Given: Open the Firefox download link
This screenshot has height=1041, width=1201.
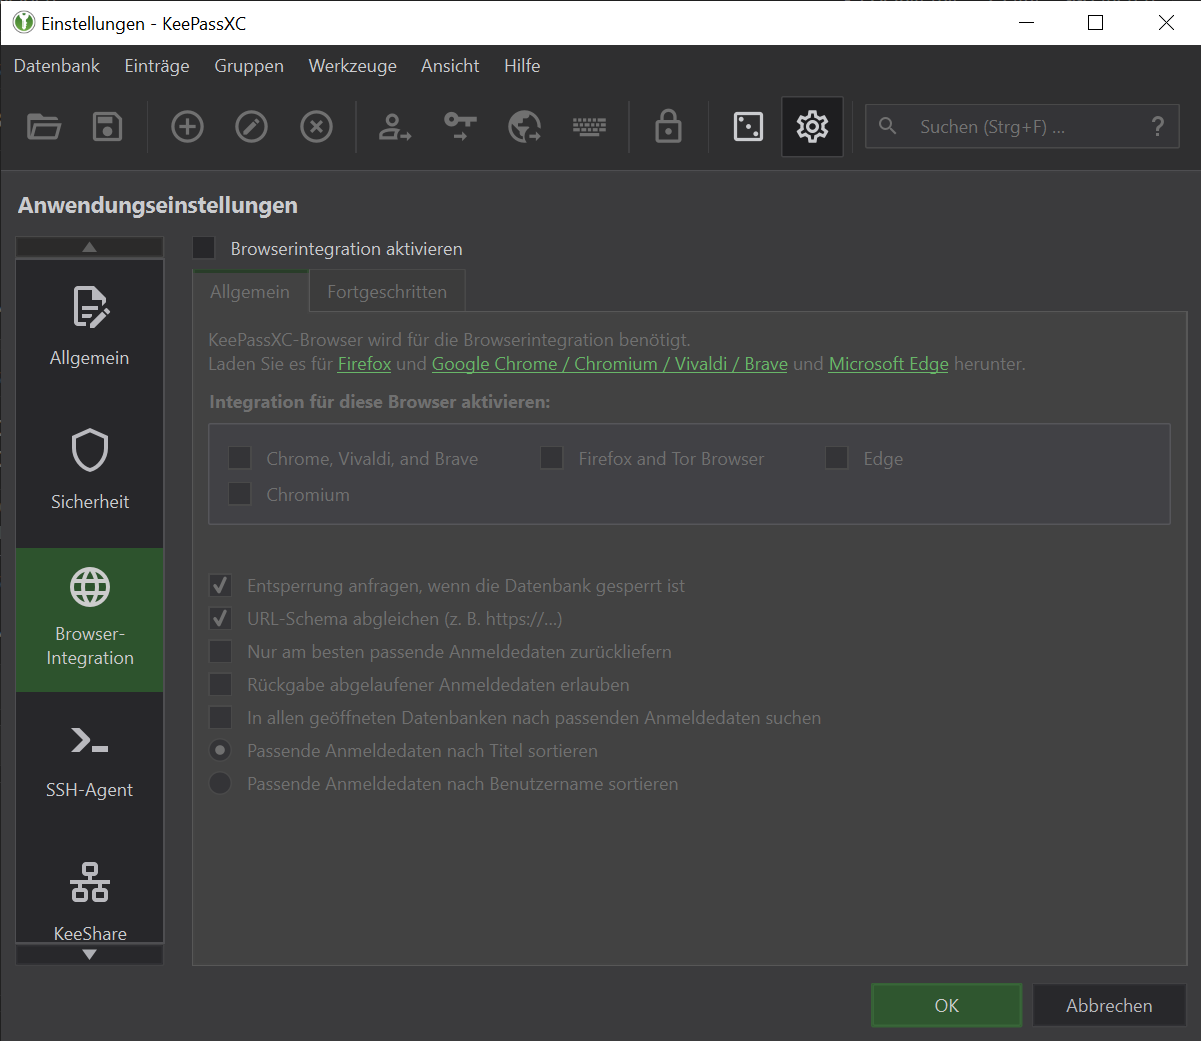Looking at the screenshot, I should point(364,364).
